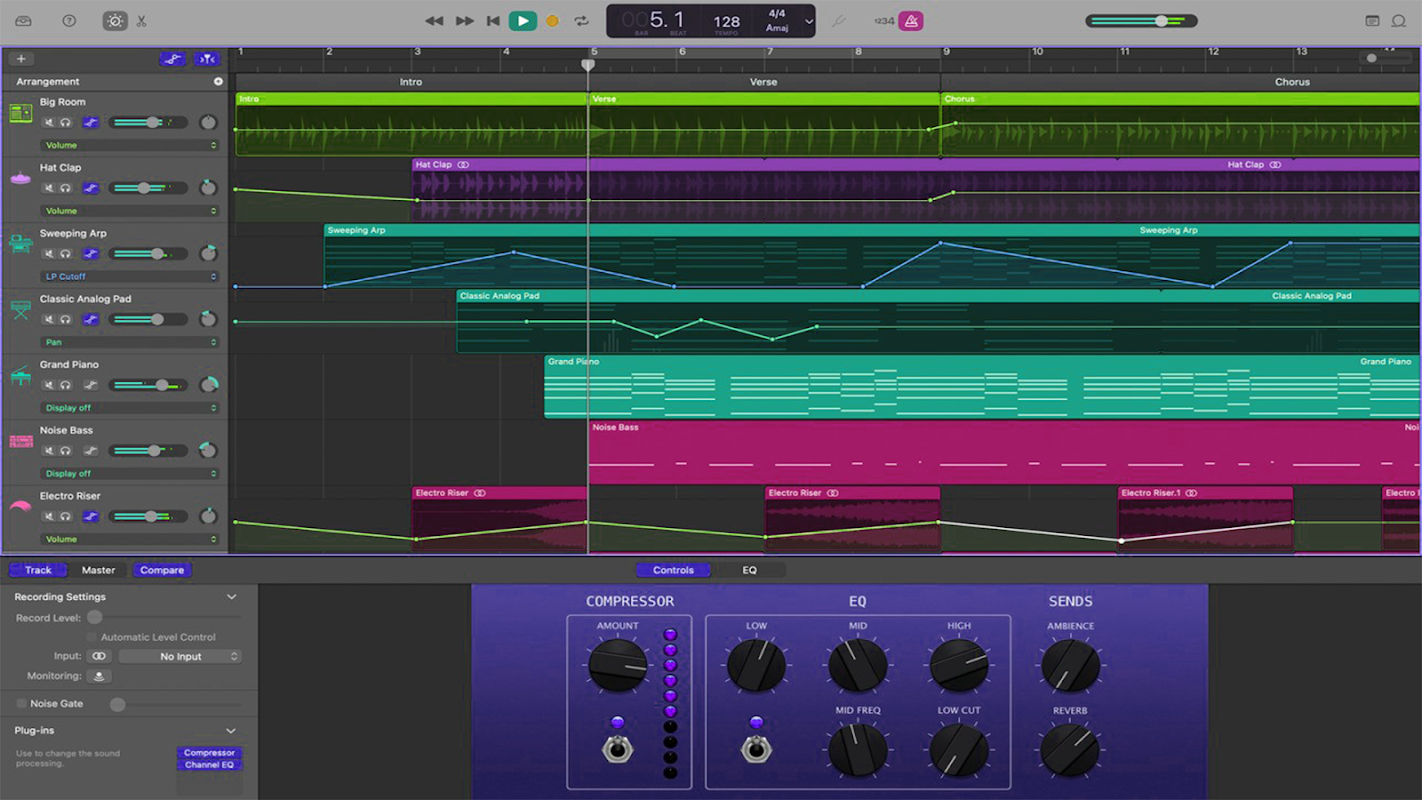The height and width of the screenshot is (800, 1422).
Task: Adjust the master volume slider
Action: tap(1160, 21)
